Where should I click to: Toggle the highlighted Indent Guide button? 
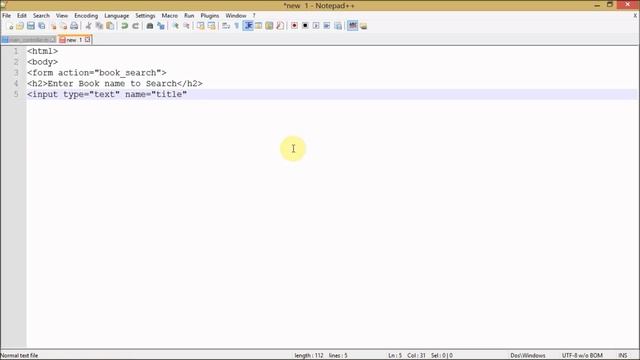coord(248,26)
